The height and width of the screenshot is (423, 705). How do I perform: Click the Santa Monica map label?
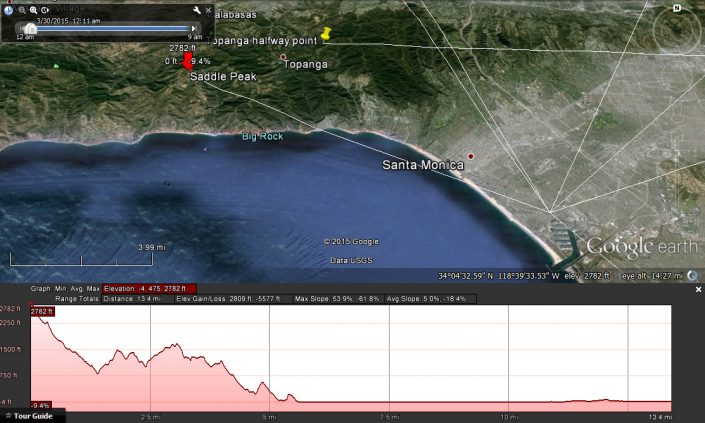point(423,165)
